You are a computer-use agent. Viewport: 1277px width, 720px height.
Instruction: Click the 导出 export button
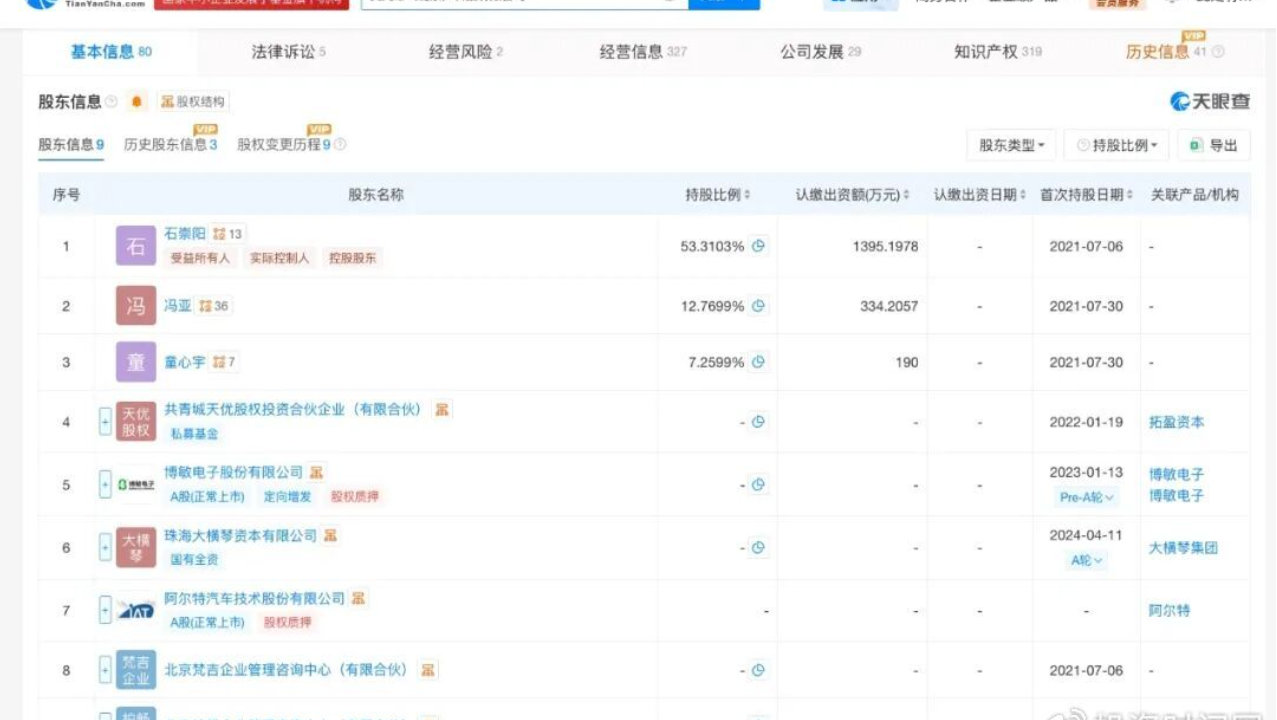point(1214,146)
